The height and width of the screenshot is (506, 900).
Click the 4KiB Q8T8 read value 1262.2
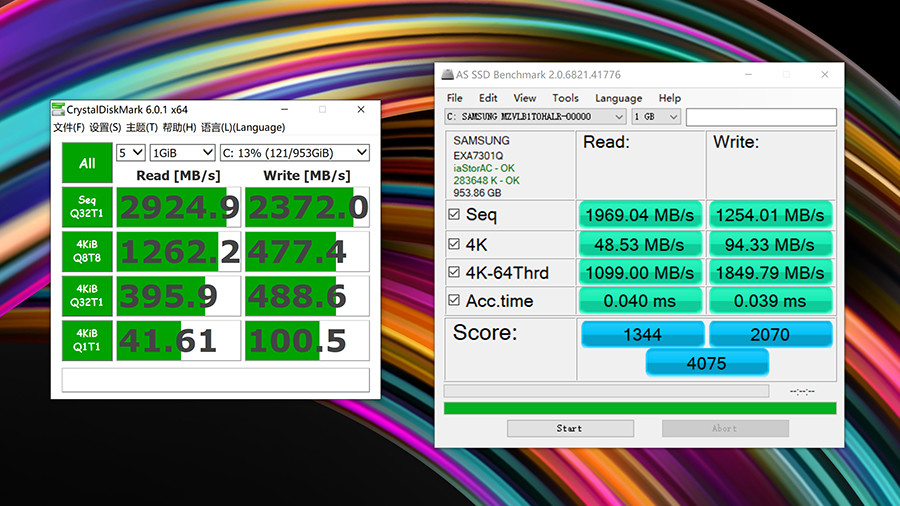[x=179, y=252]
